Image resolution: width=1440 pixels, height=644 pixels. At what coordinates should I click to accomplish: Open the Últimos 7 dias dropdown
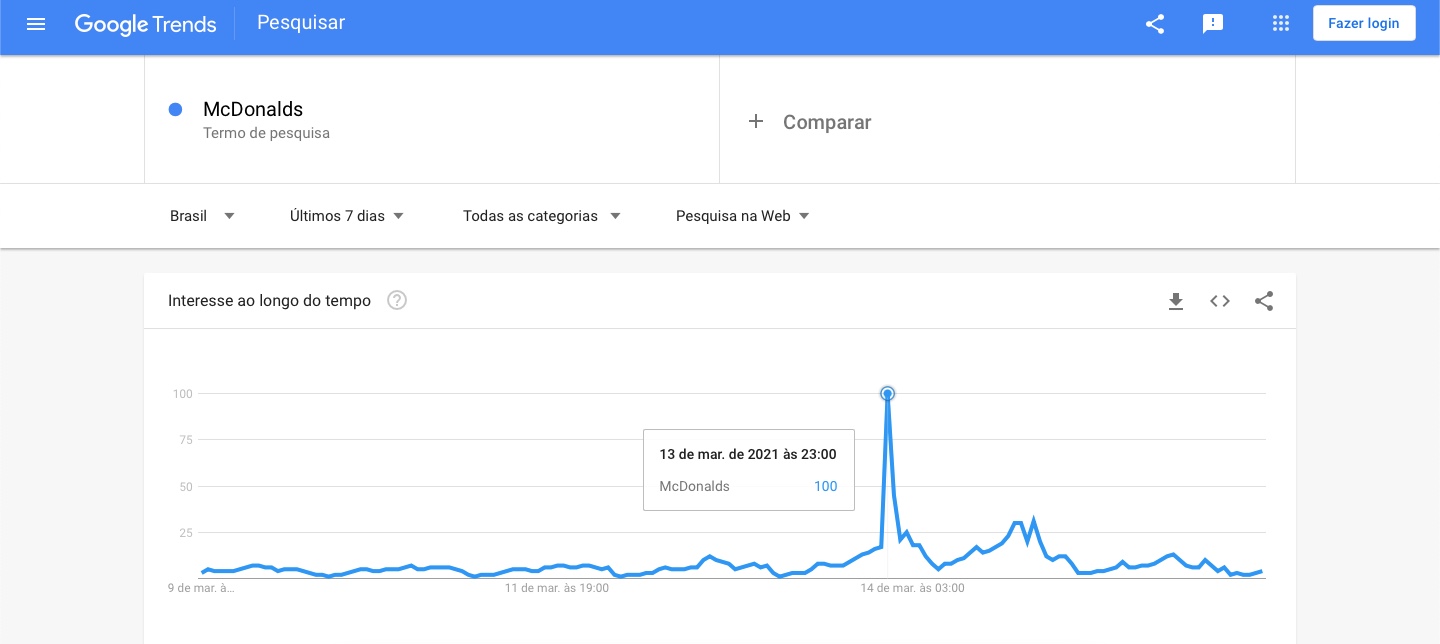point(347,216)
